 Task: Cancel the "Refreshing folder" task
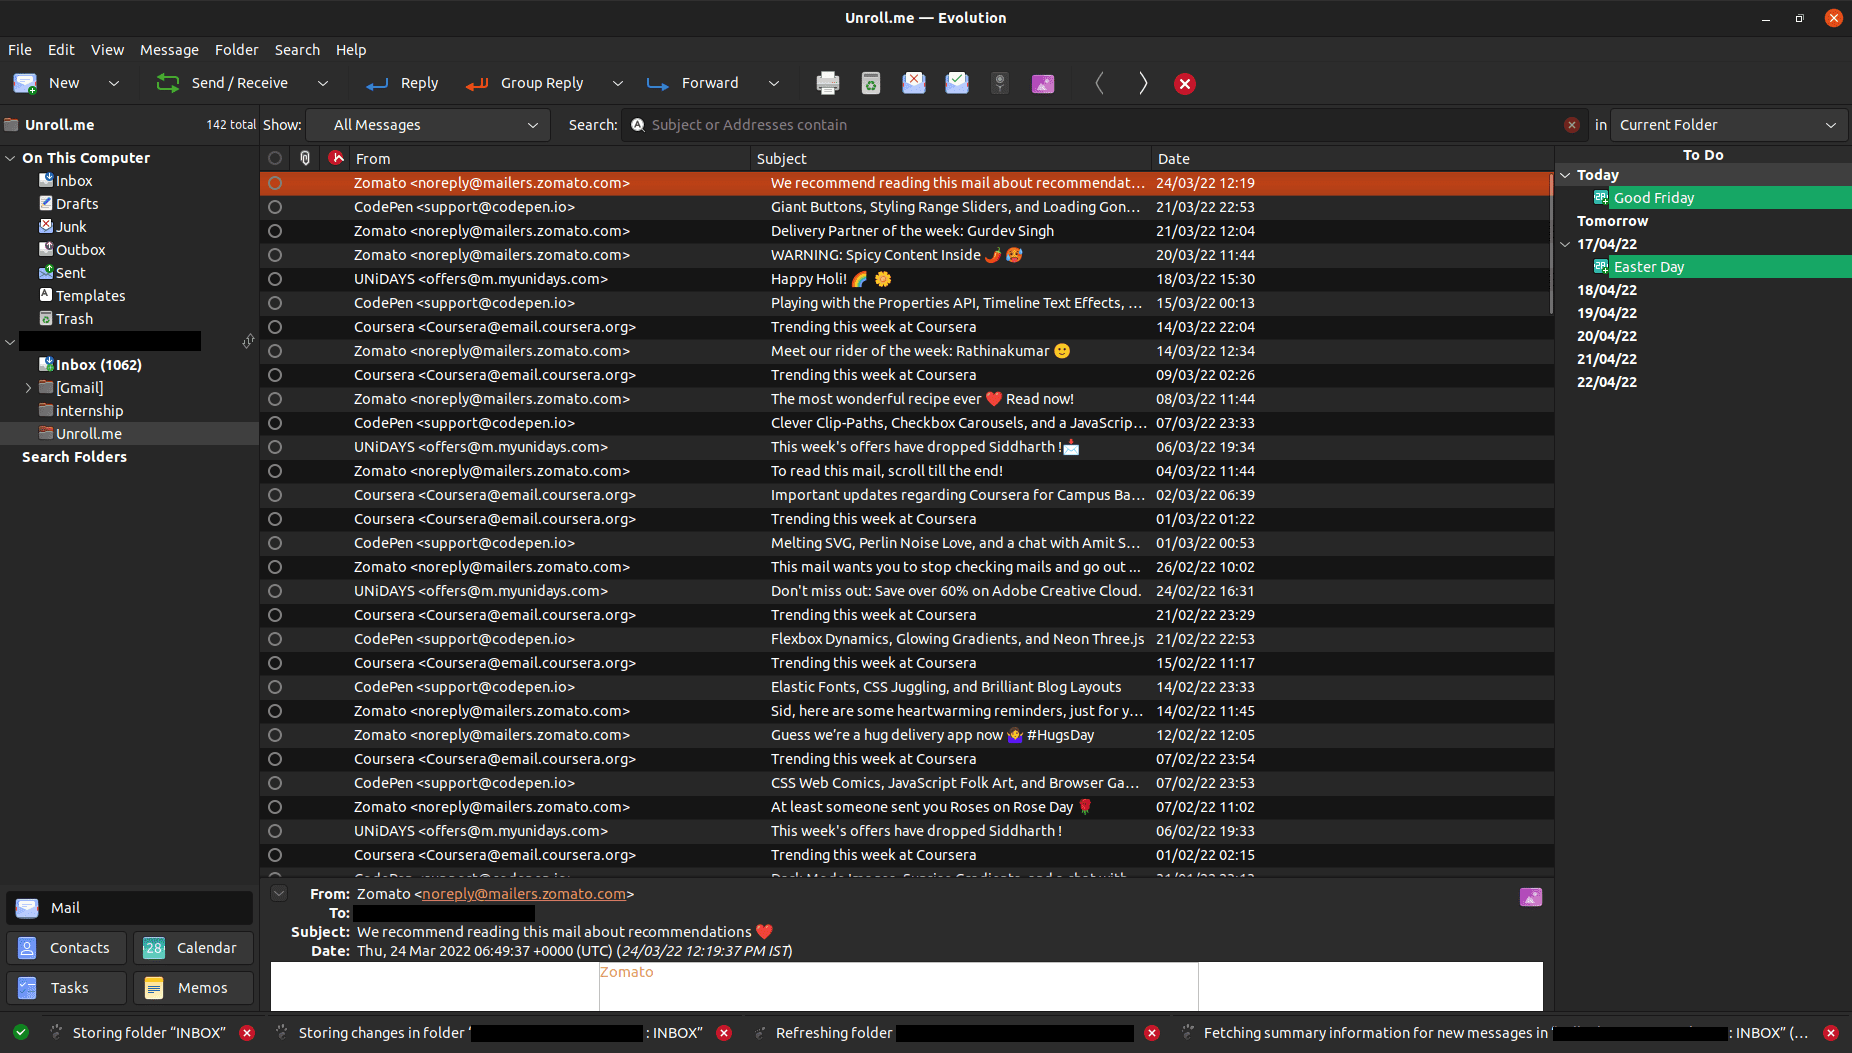point(1152,1033)
